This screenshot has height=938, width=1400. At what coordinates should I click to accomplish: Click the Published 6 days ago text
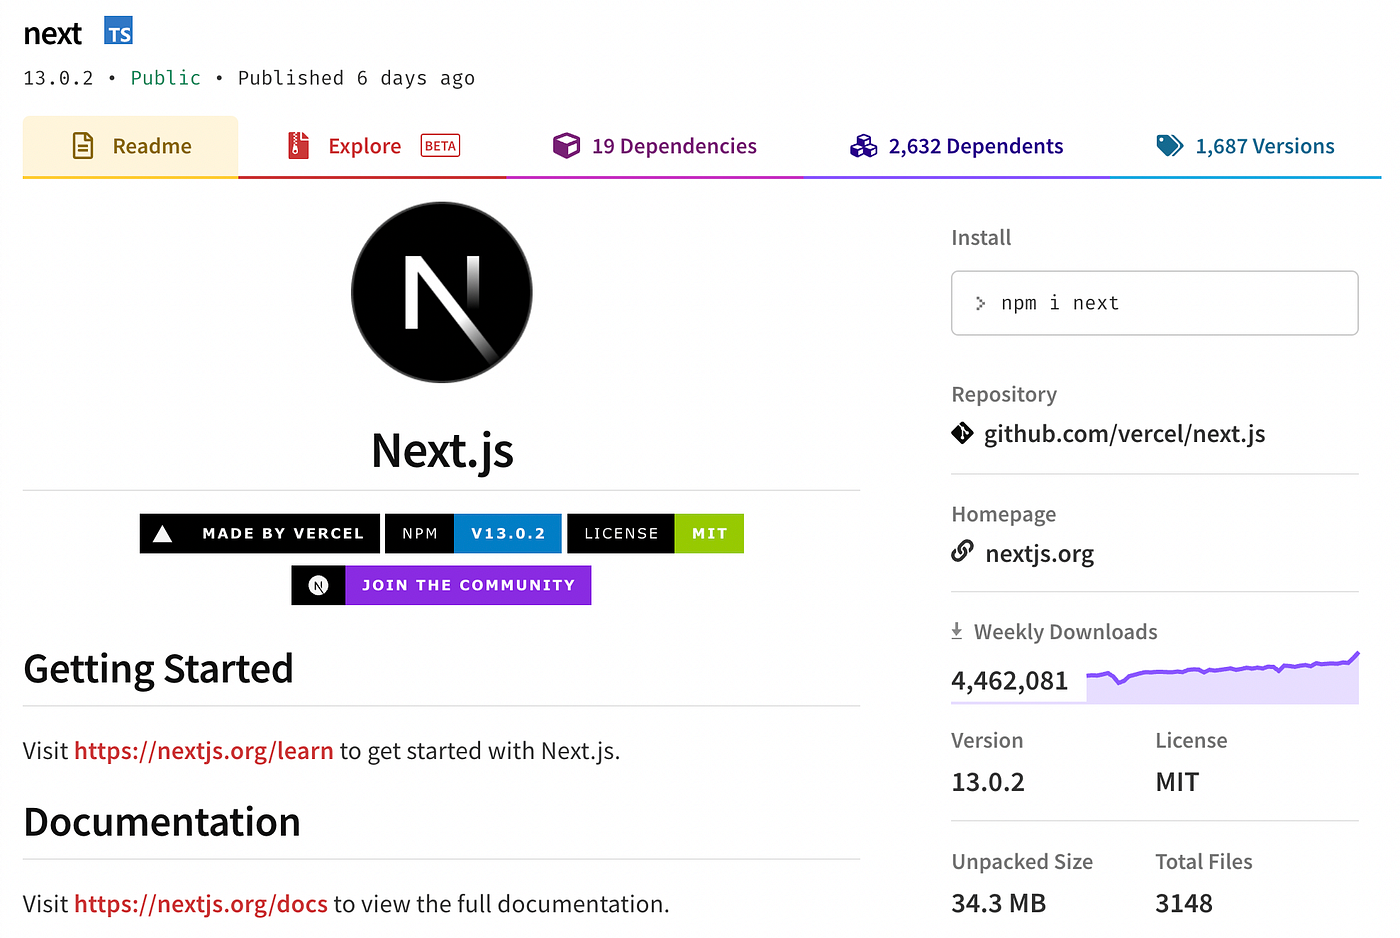tap(356, 78)
